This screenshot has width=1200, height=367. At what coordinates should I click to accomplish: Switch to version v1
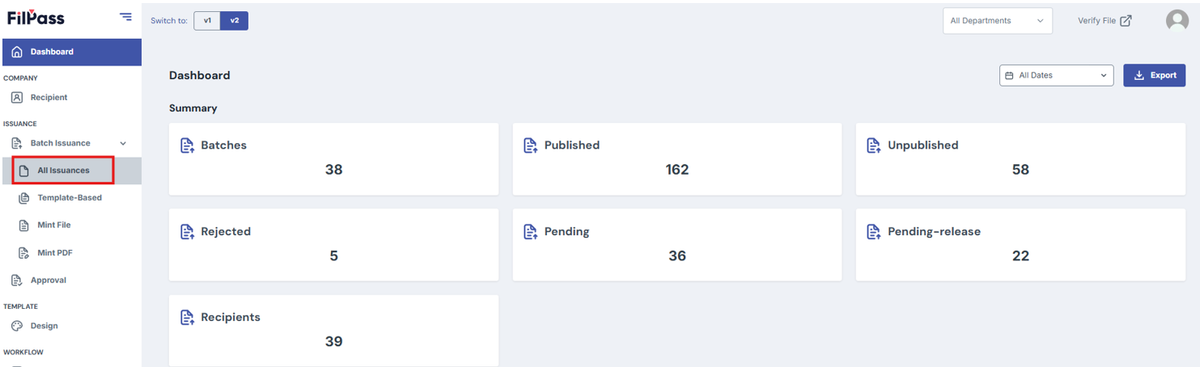pyautogui.click(x=207, y=20)
